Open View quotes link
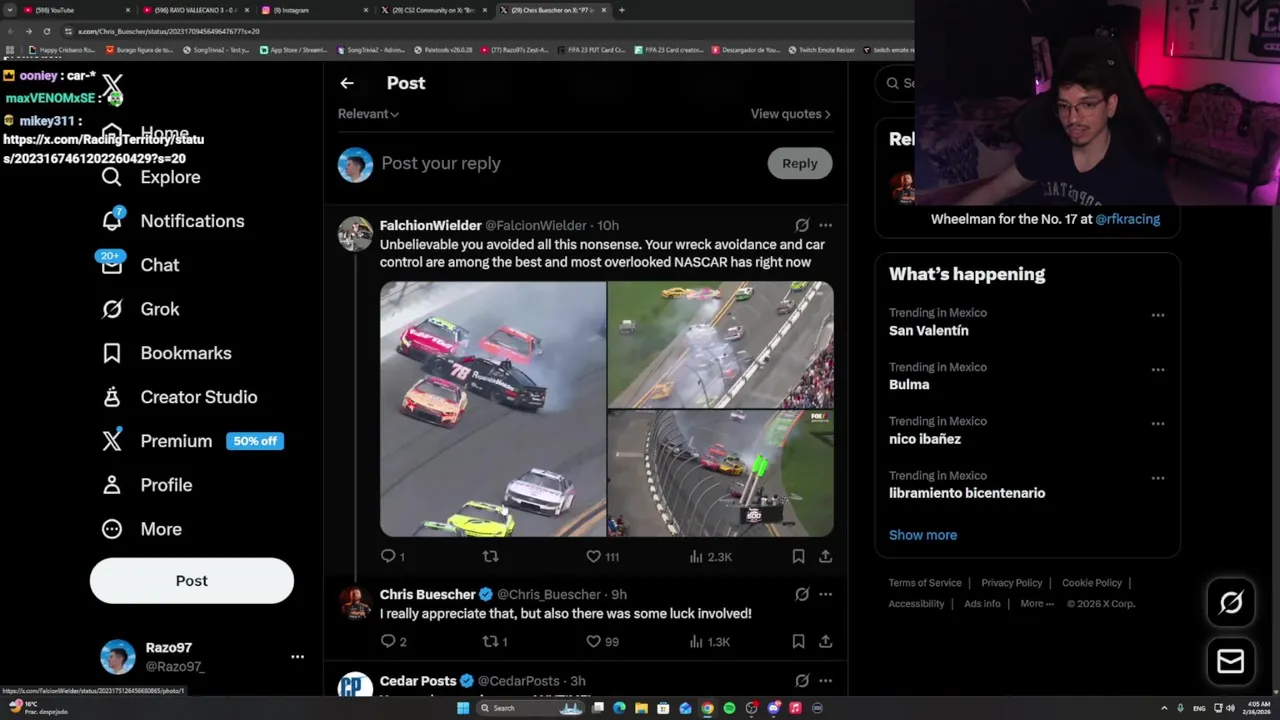Viewport: 1280px width, 720px height. click(790, 114)
